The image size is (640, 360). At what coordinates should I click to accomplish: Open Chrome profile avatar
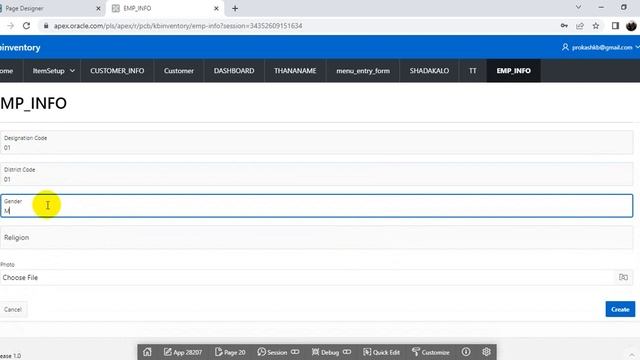pyautogui.click(x=631, y=26)
